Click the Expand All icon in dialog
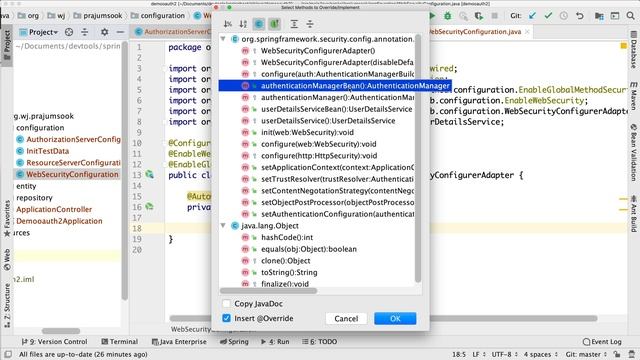This screenshot has height=360, width=640. (294, 24)
